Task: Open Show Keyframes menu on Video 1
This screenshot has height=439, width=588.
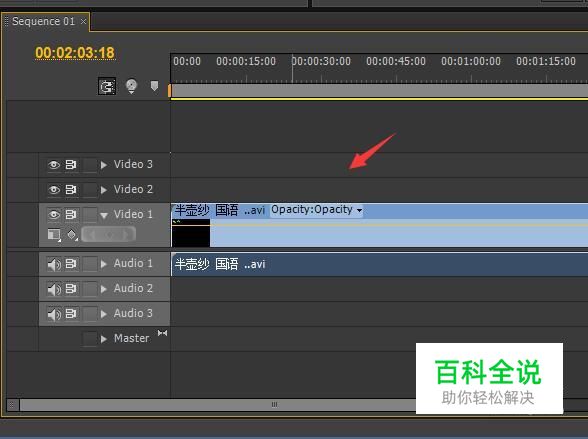Action: pyautogui.click(x=72, y=235)
